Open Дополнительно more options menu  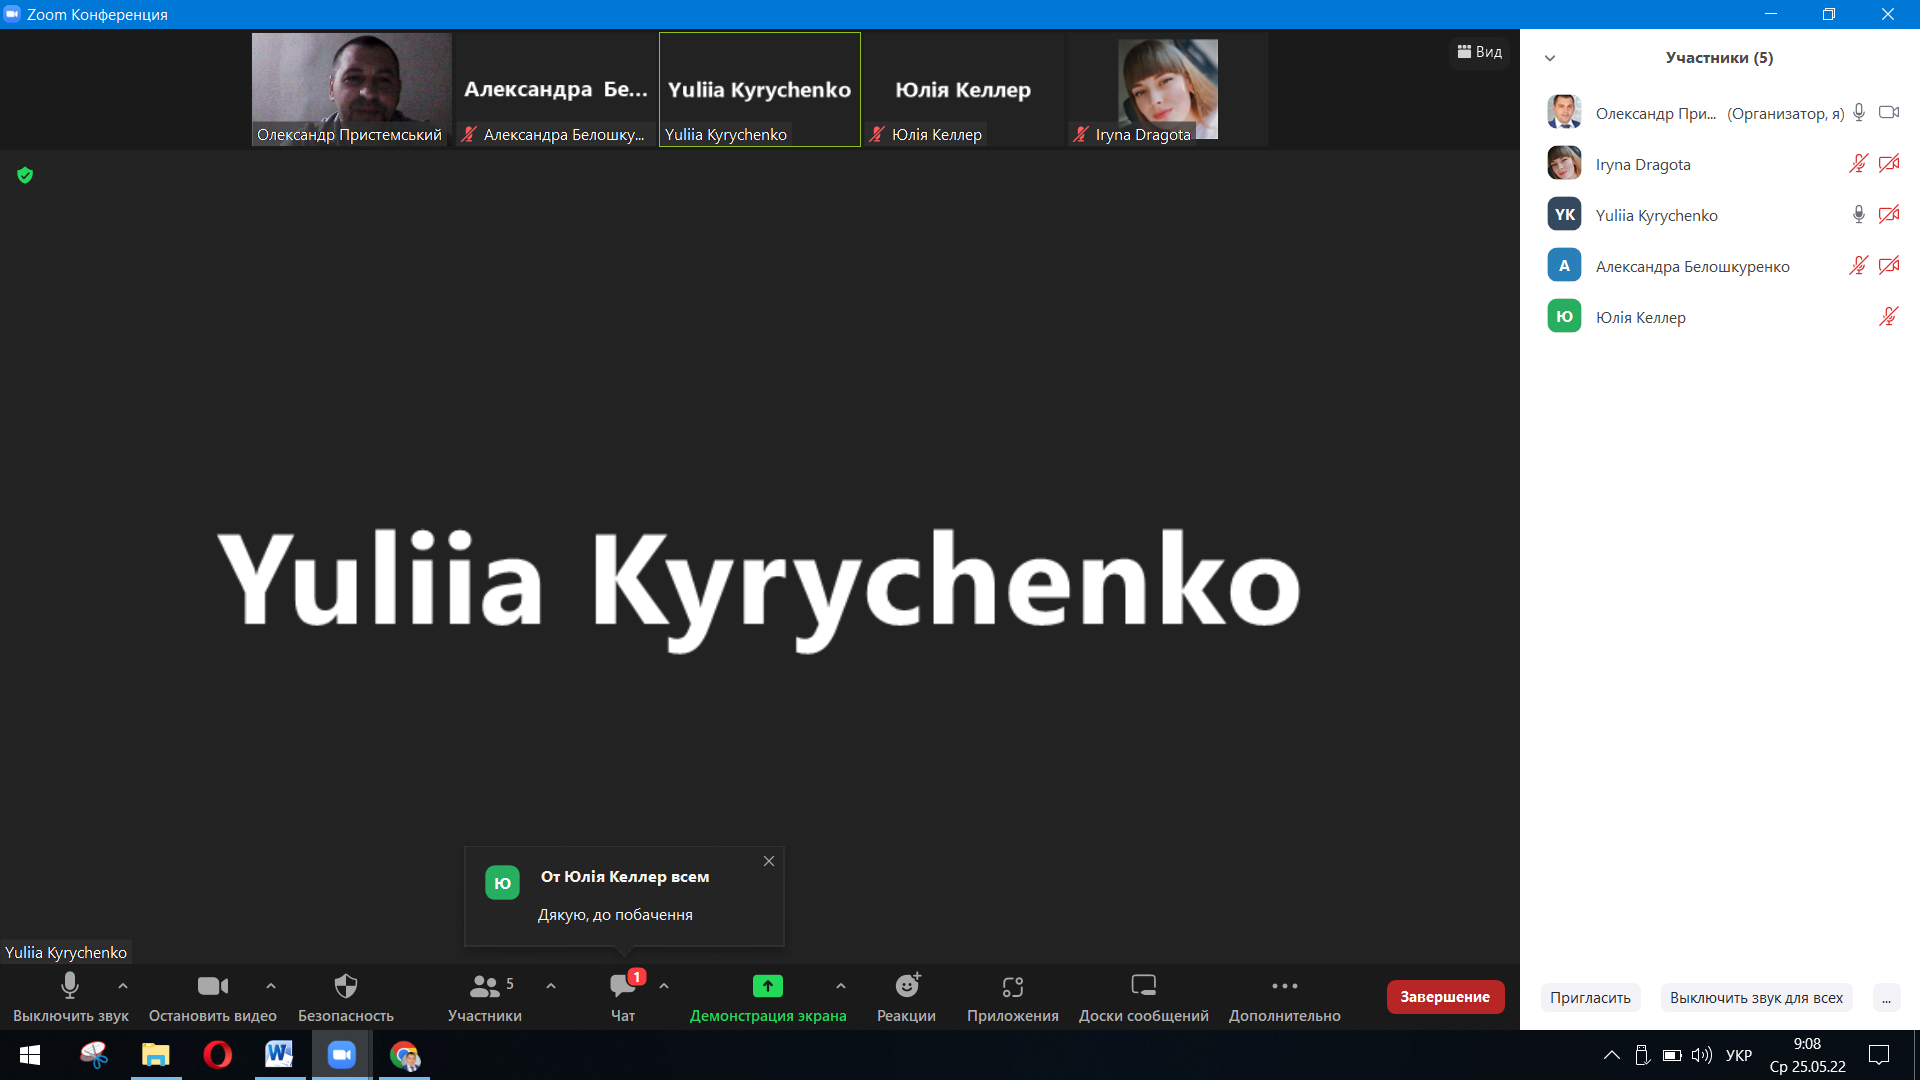(x=1285, y=997)
